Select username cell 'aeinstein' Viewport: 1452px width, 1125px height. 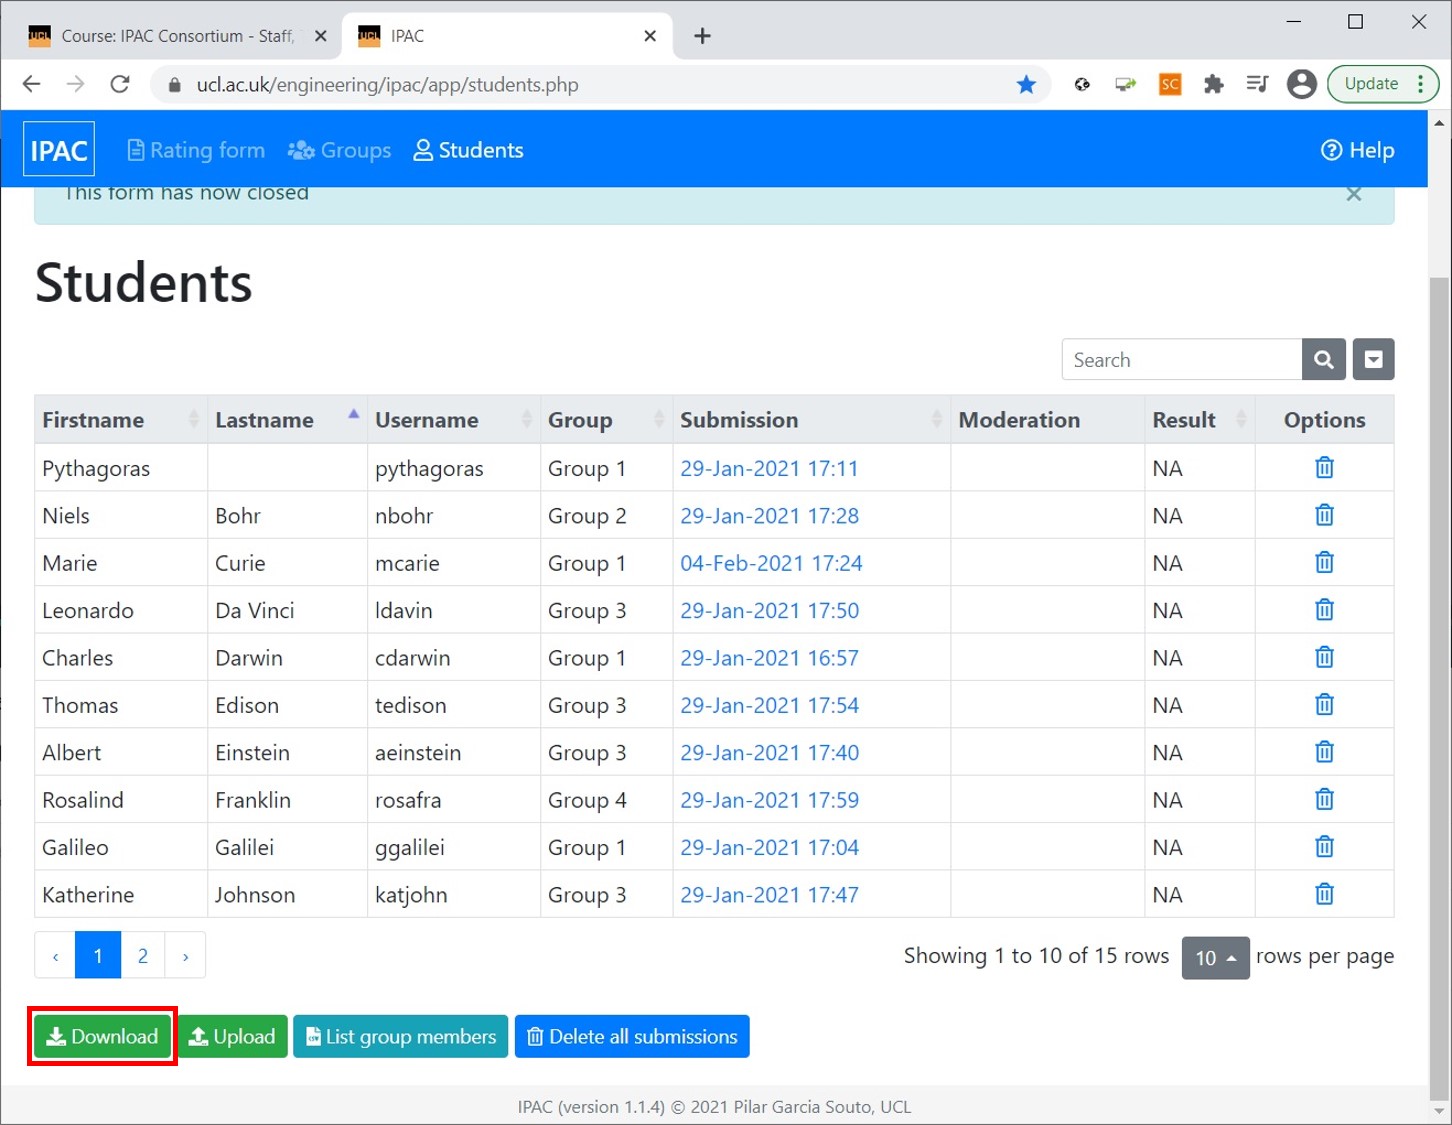pyautogui.click(x=453, y=752)
